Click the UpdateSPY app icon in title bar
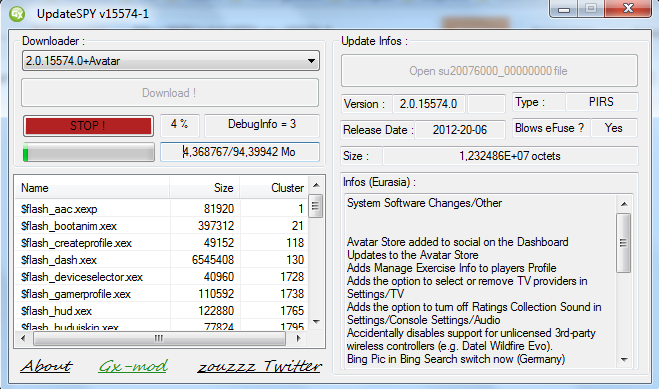659x389 pixels. [x=17, y=14]
